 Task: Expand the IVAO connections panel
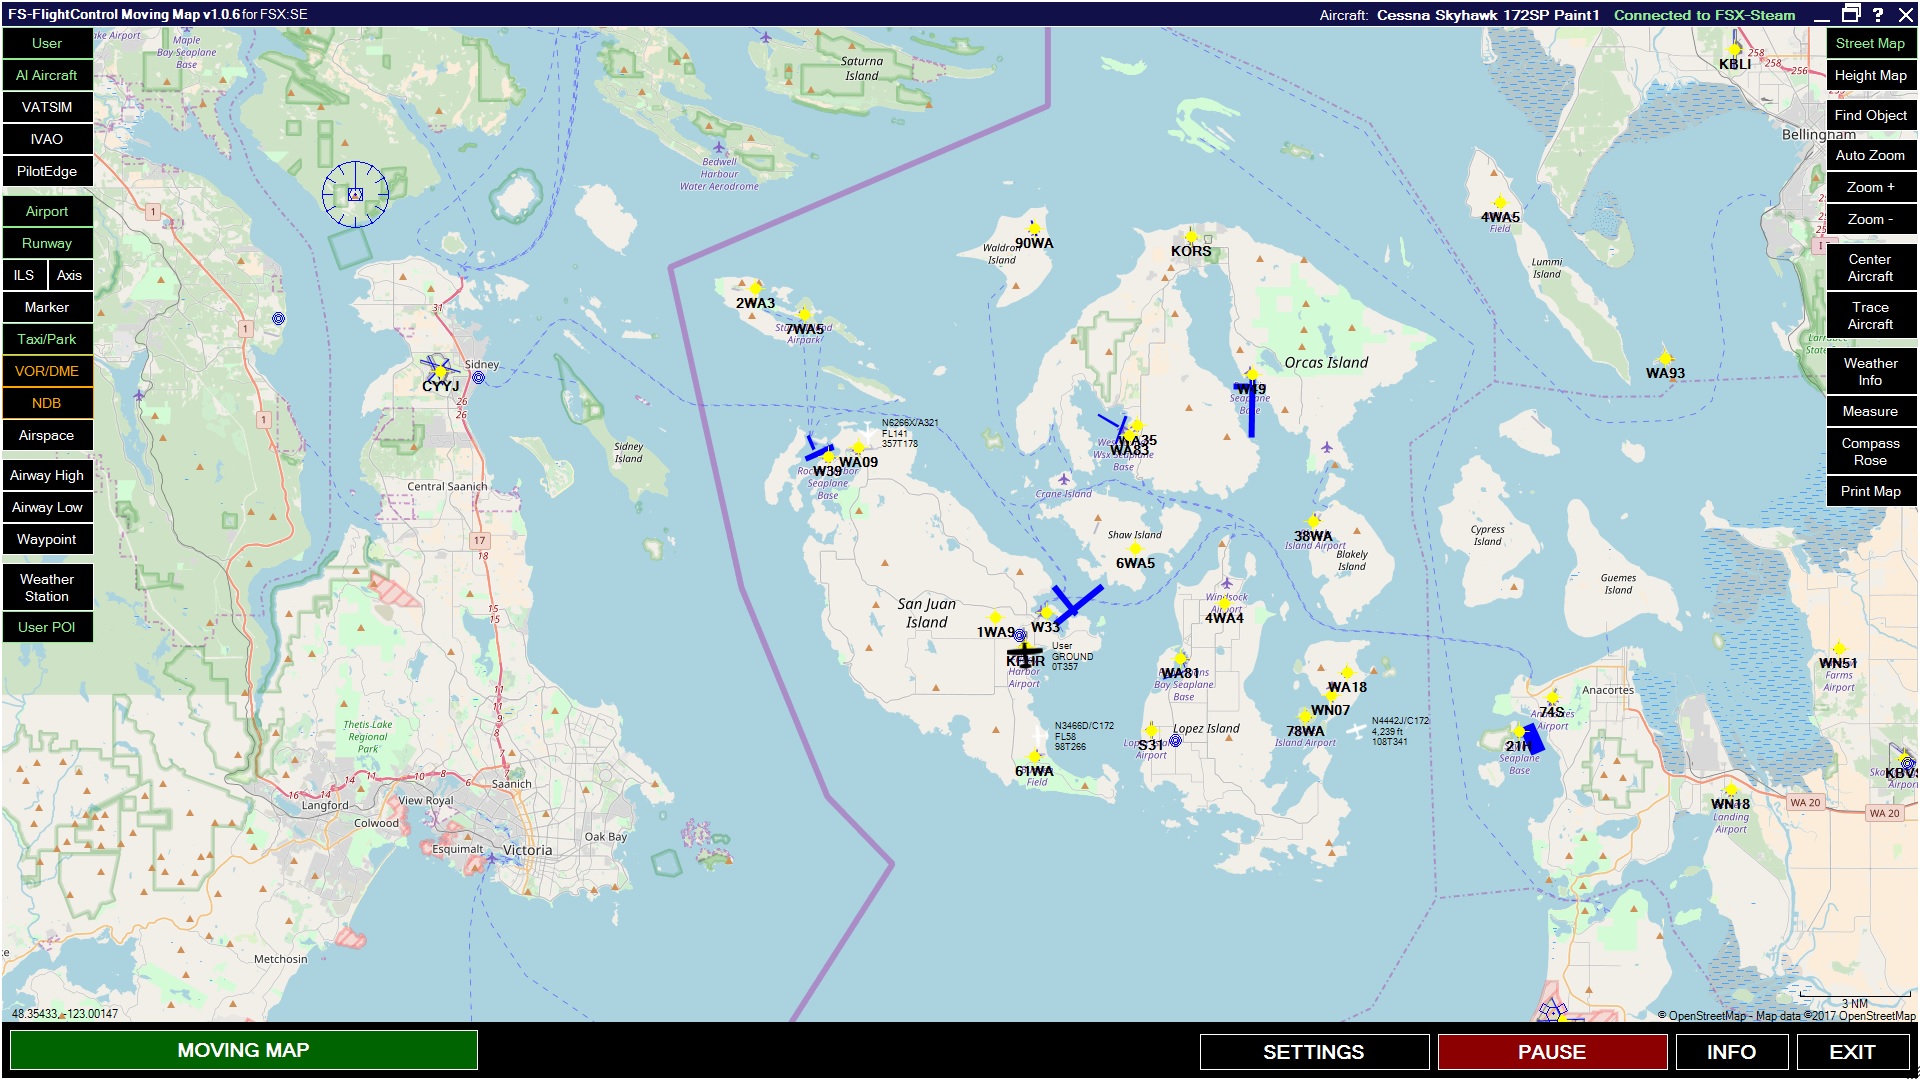pyautogui.click(x=47, y=138)
